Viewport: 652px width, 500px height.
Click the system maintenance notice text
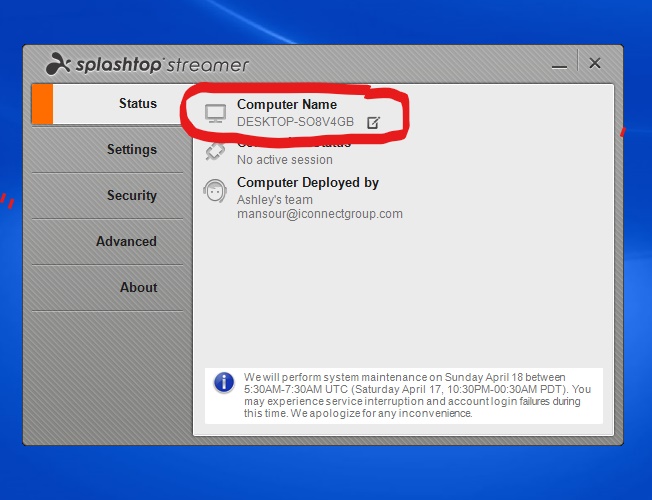tap(417, 395)
